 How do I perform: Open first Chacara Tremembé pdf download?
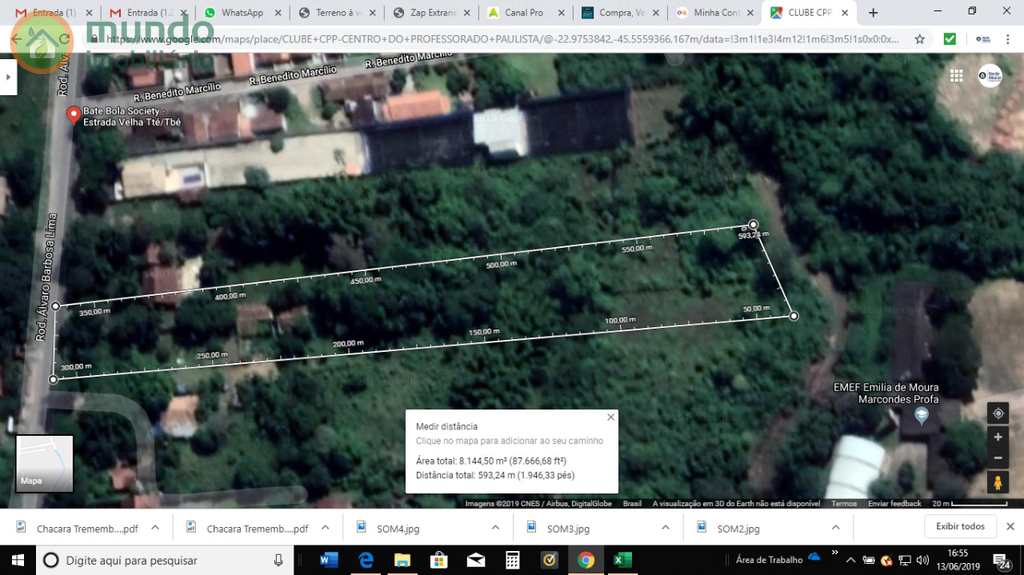pyautogui.click(x=87, y=528)
